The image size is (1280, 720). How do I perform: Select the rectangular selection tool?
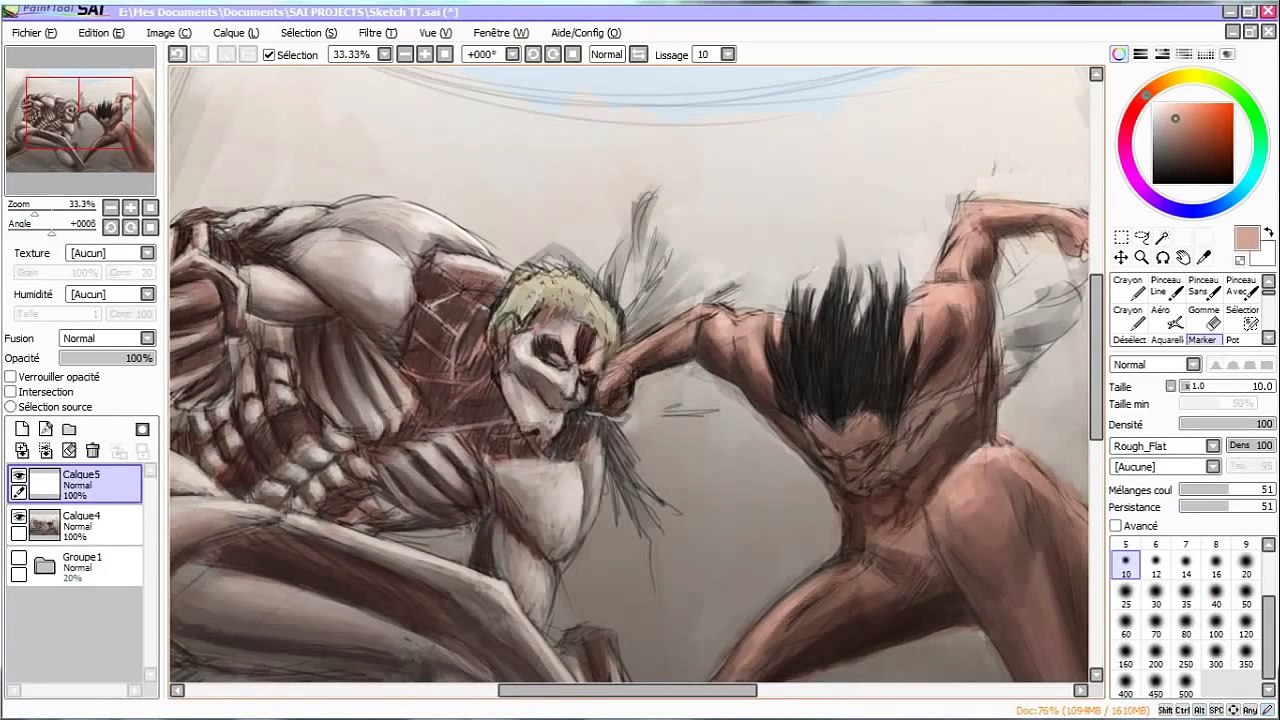point(1121,237)
